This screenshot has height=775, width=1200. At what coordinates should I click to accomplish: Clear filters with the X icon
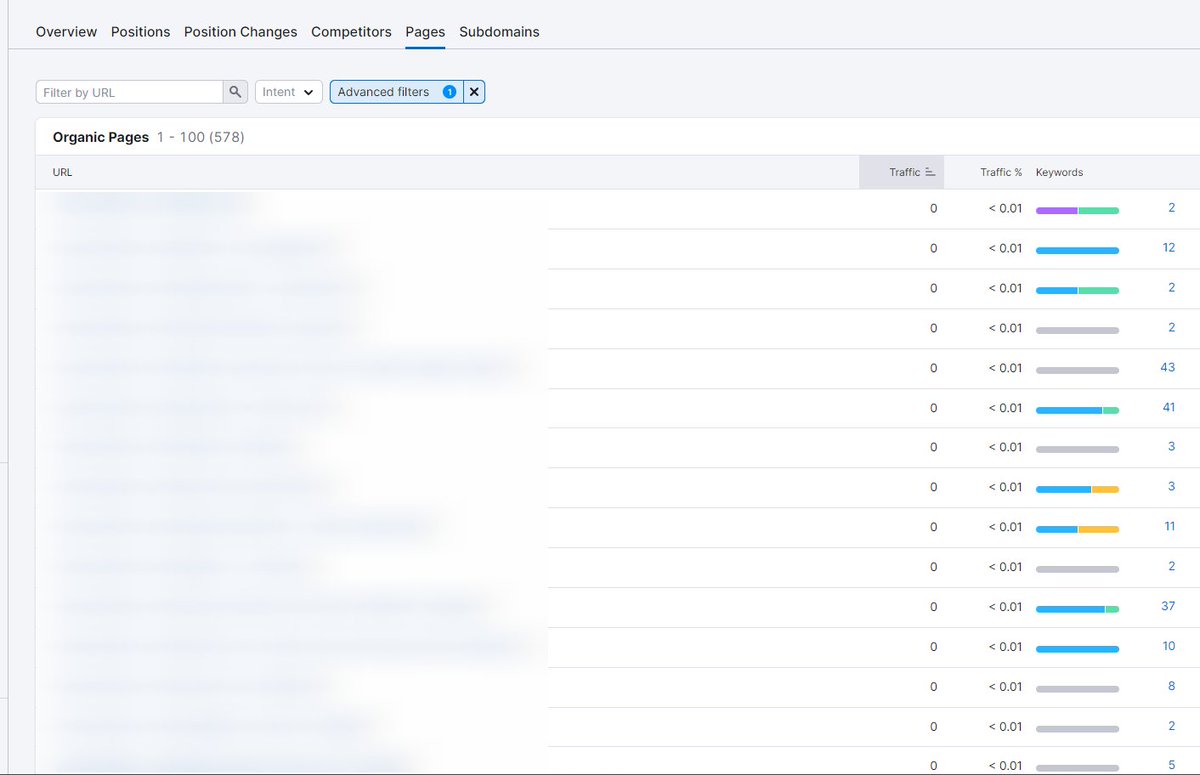point(474,91)
